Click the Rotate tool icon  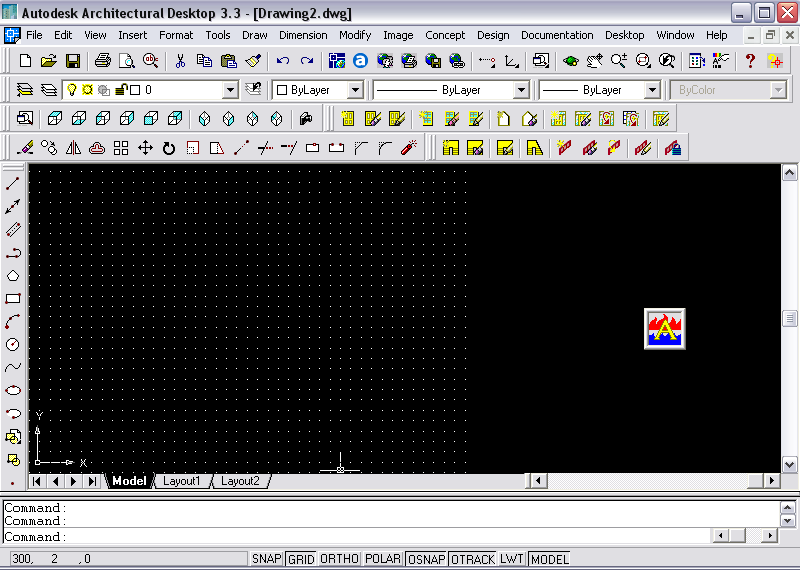(x=169, y=148)
